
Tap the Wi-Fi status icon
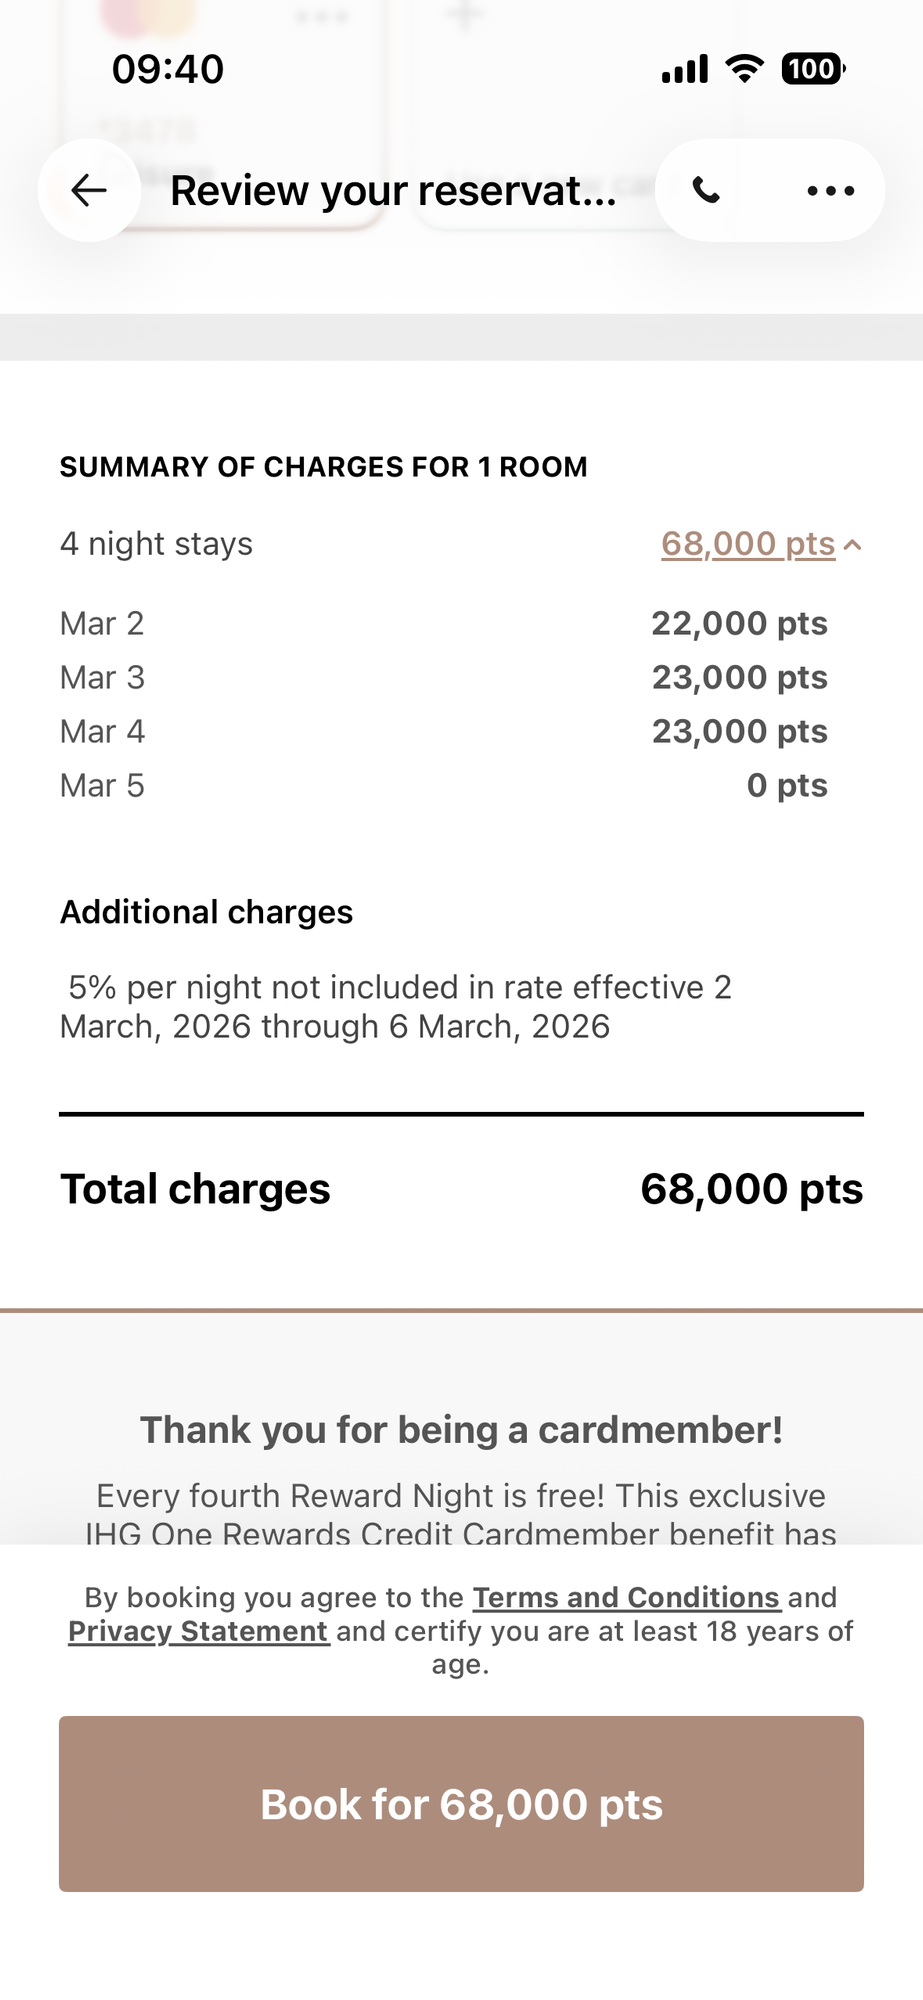744,69
